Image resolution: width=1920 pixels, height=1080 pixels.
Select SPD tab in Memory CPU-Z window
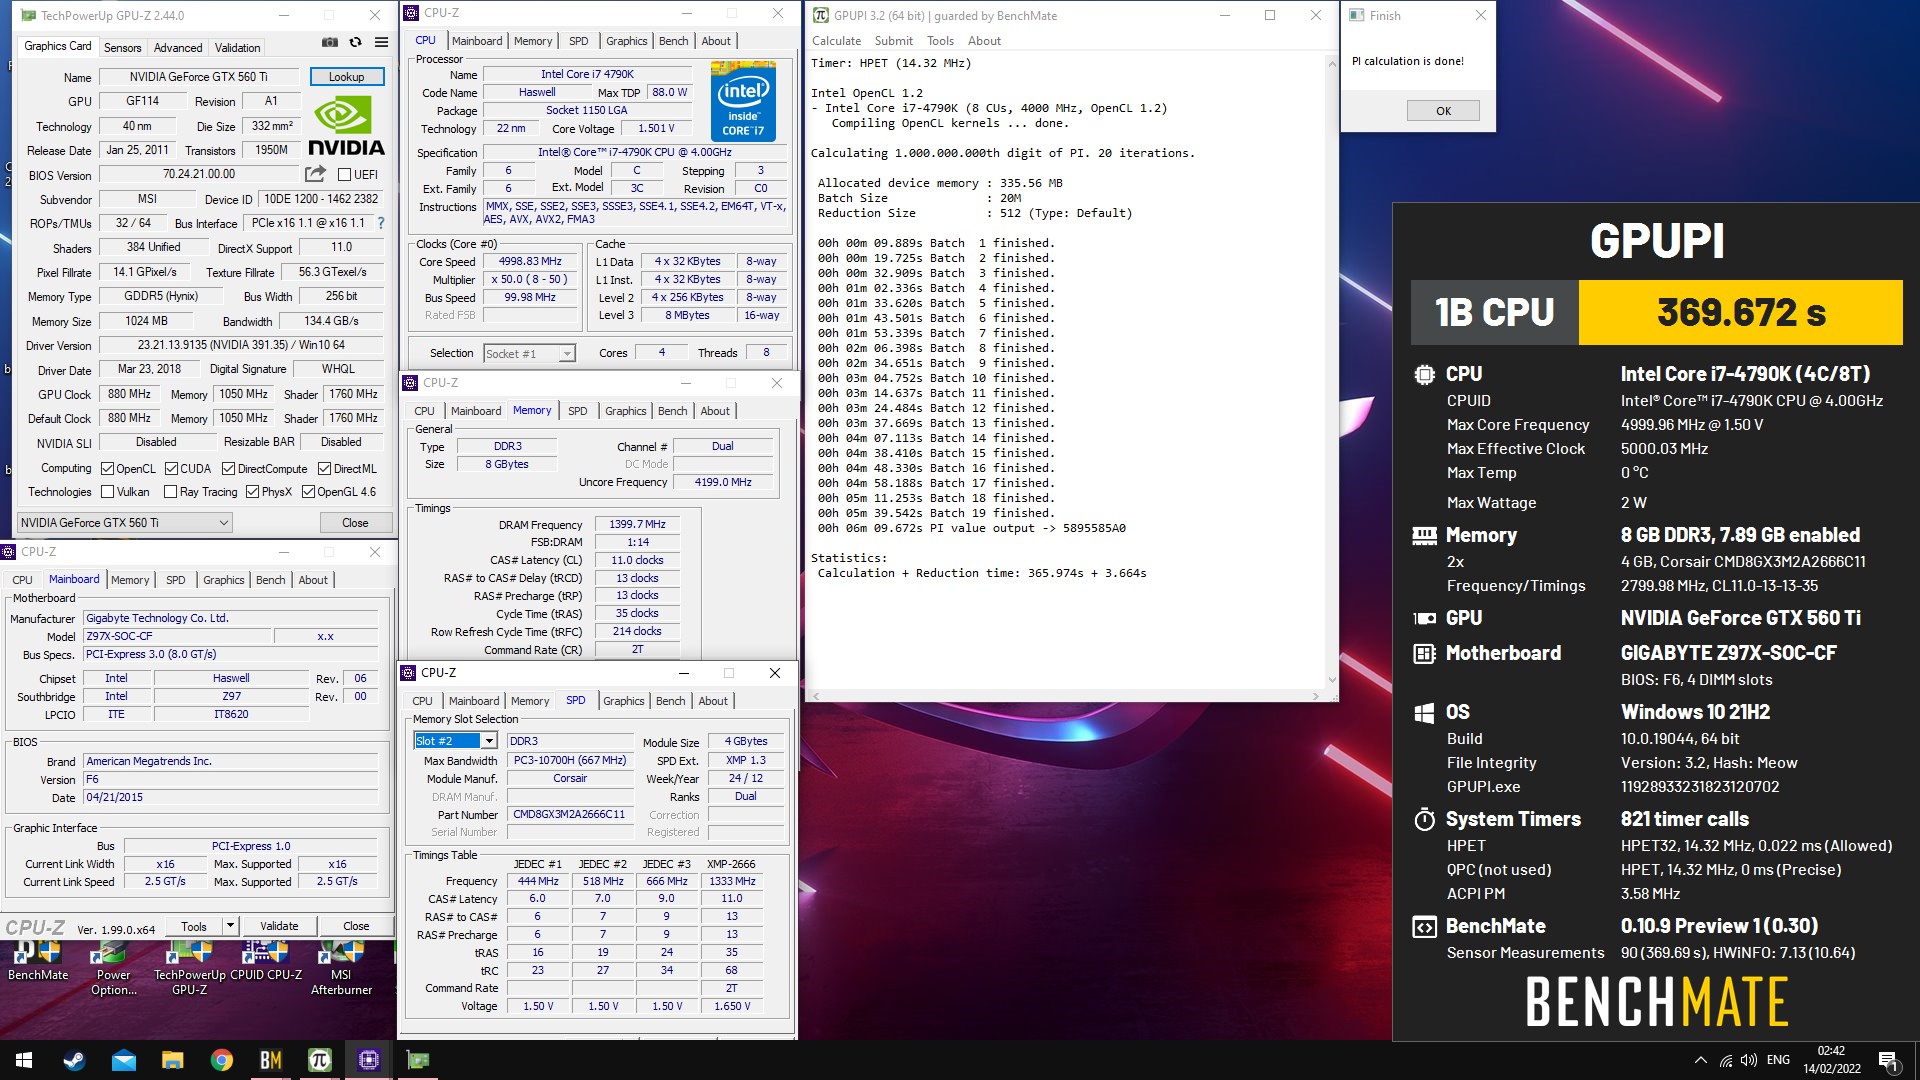point(577,411)
